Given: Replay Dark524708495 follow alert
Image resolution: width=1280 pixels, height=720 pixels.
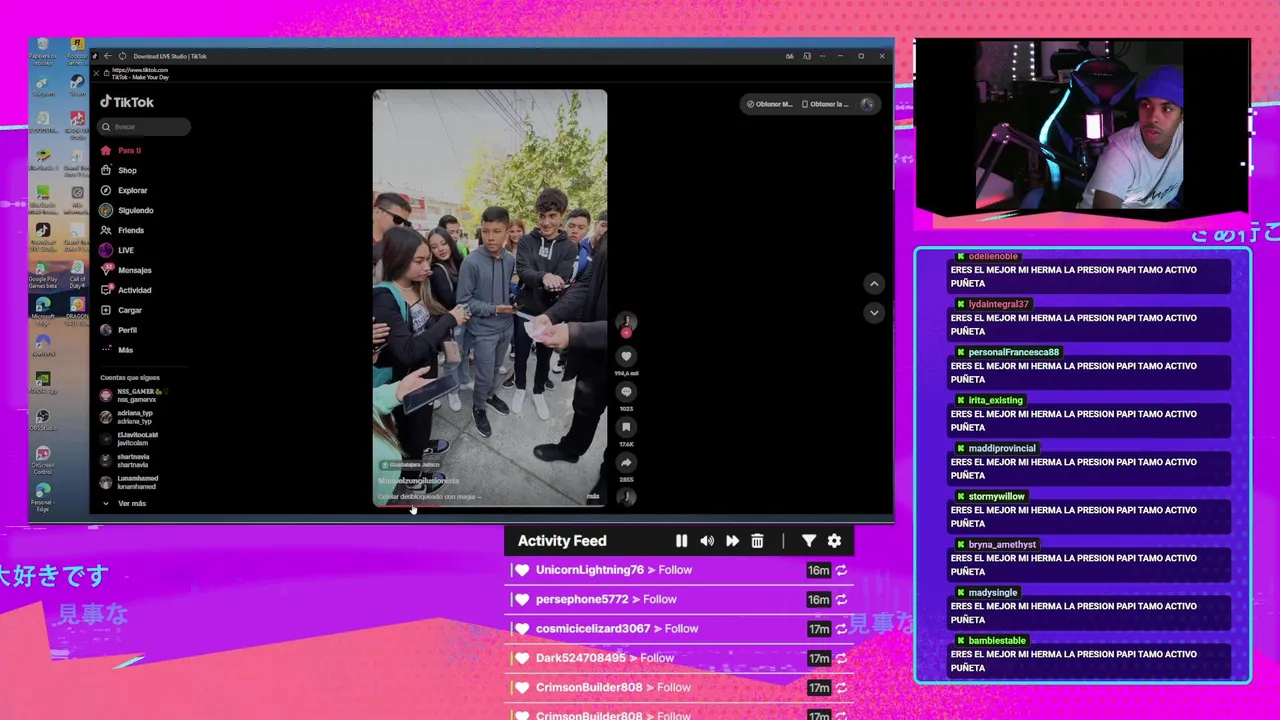Looking at the screenshot, I should click(x=841, y=658).
